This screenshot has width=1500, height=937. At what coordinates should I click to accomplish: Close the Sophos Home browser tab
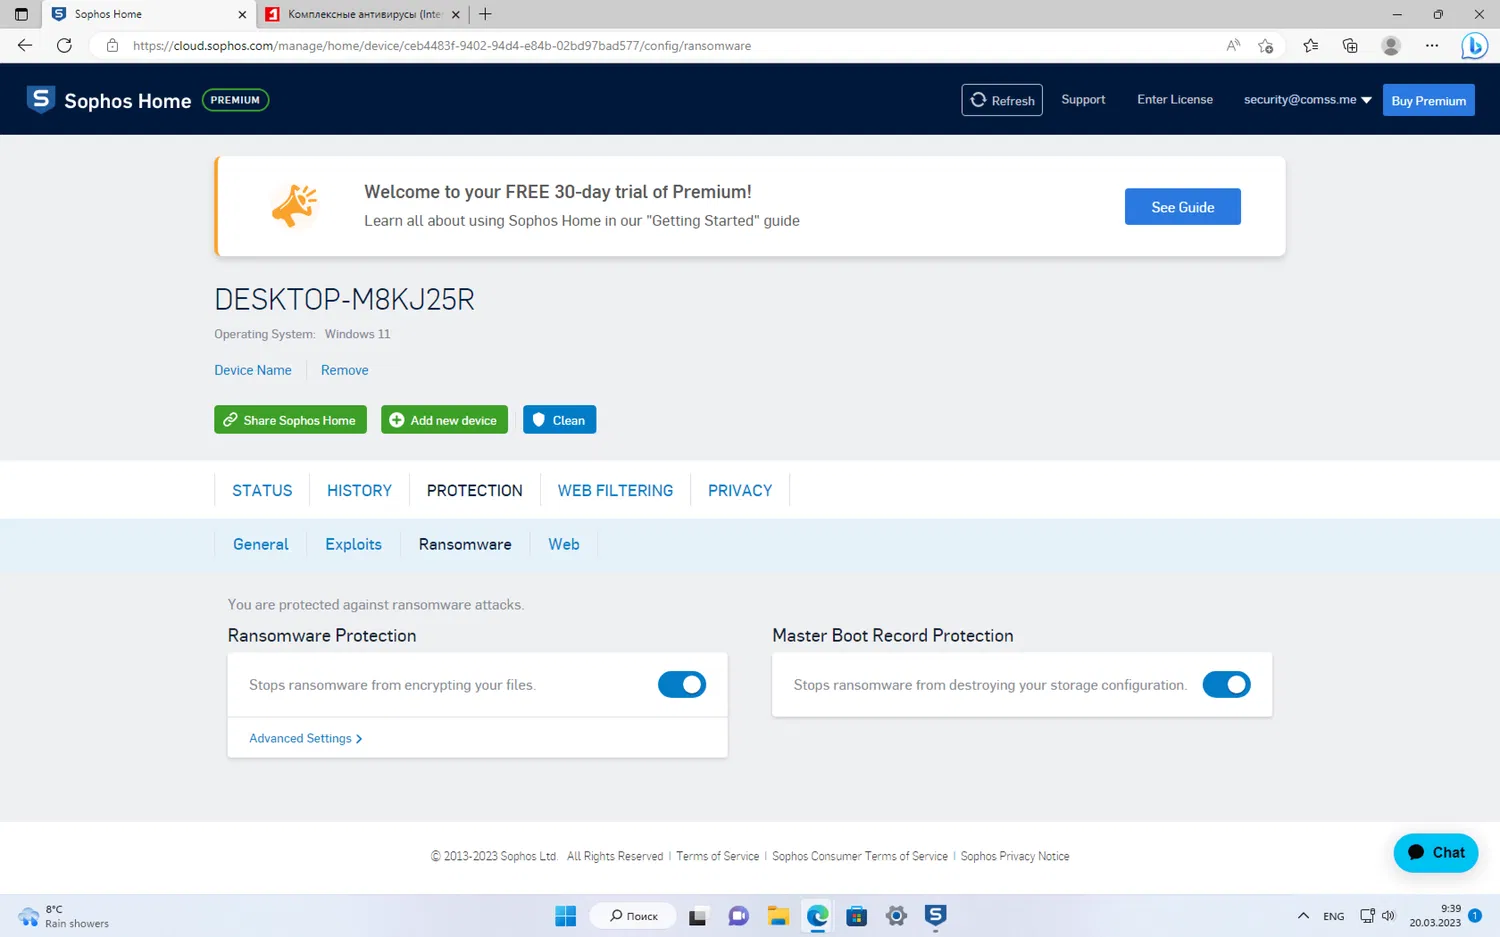tap(242, 14)
